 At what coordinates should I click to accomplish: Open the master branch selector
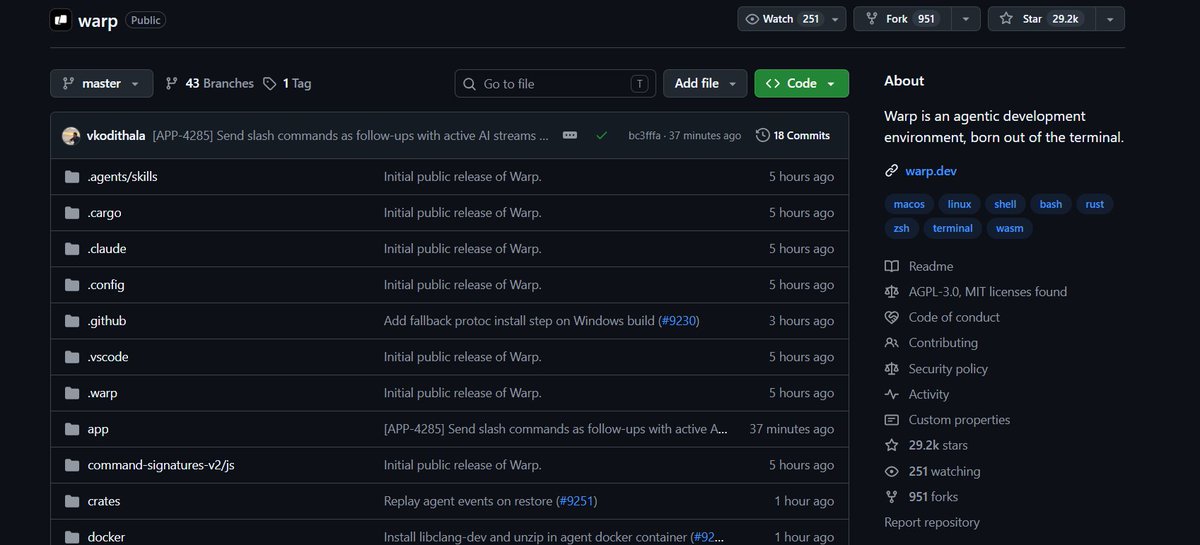coord(101,84)
